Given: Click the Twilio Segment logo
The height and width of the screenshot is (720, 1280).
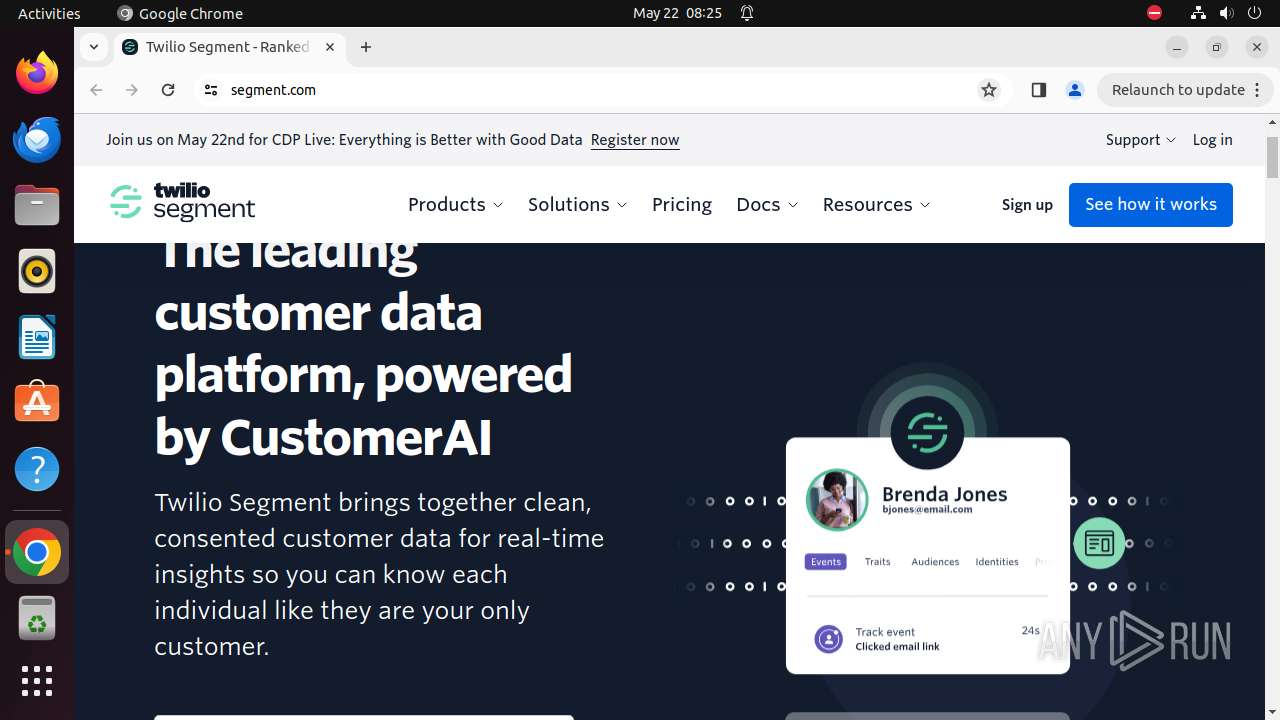Looking at the screenshot, I should click(x=183, y=203).
